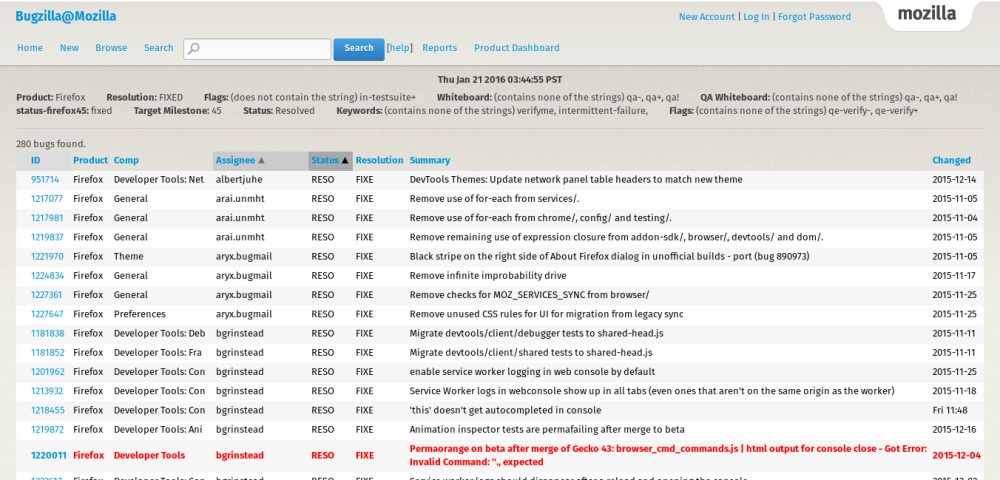Open the New bug link
This screenshot has width=1000, height=480.
click(x=69, y=48)
